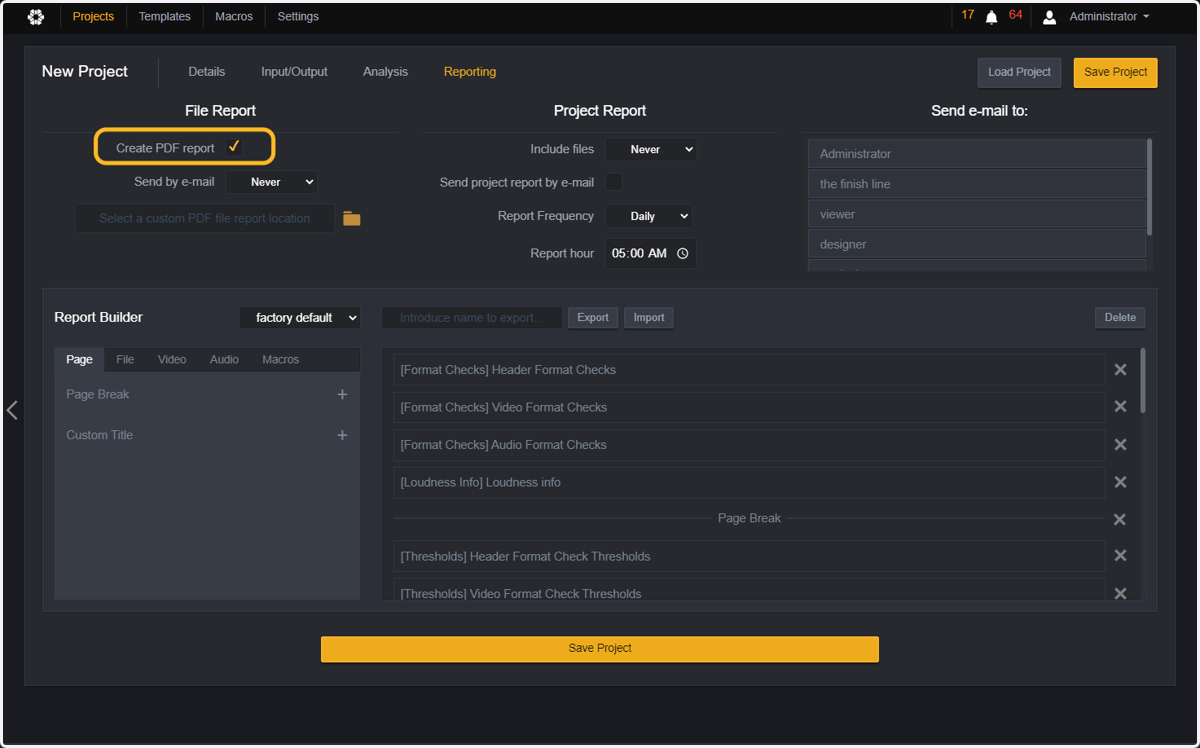Switch to Input/Output tab

294,72
